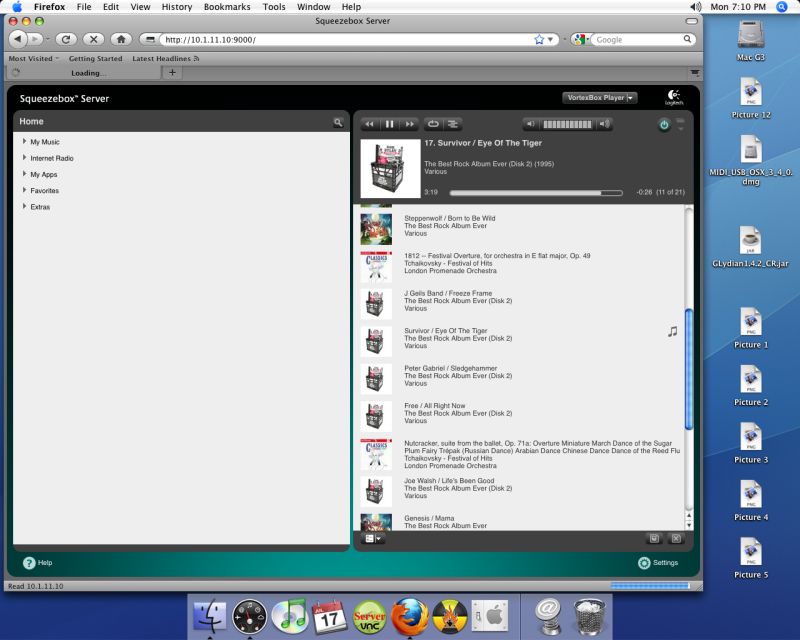The image size is (800, 640).
Task: Click Steppenwolf track album thumbnail
Action: pos(376,229)
